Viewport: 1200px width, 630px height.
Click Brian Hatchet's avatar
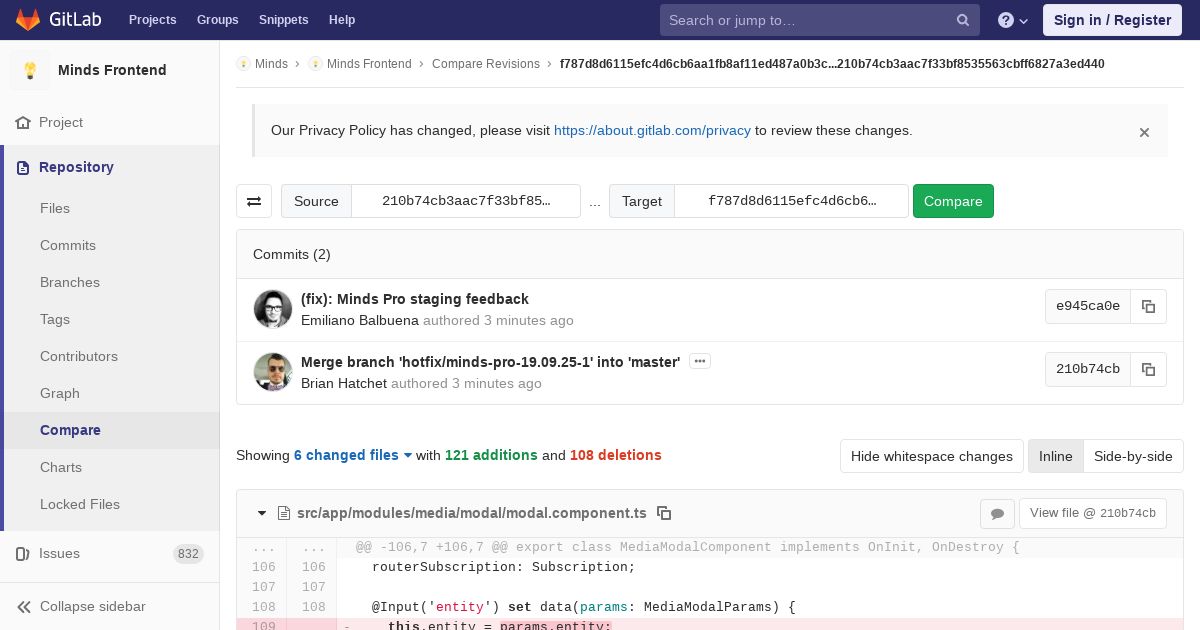pos(273,372)
